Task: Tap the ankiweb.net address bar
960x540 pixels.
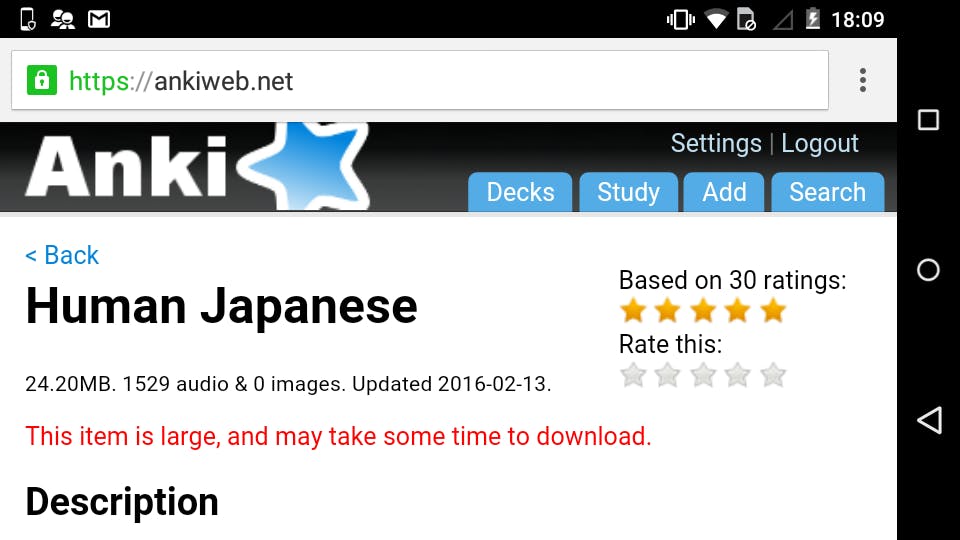Action: [420, 80]
